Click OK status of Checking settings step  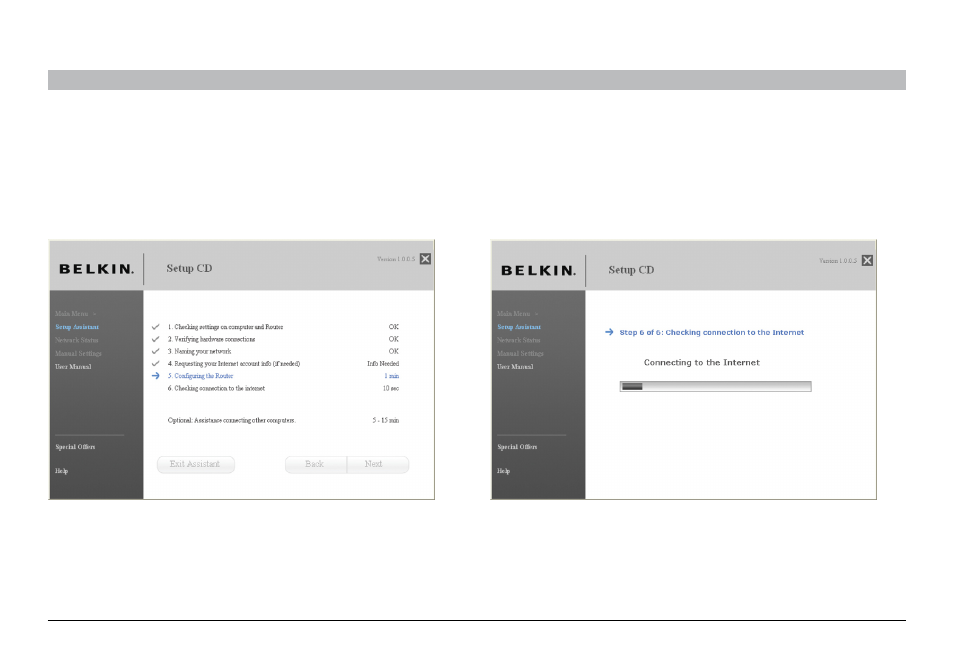[x=394, y=327]
